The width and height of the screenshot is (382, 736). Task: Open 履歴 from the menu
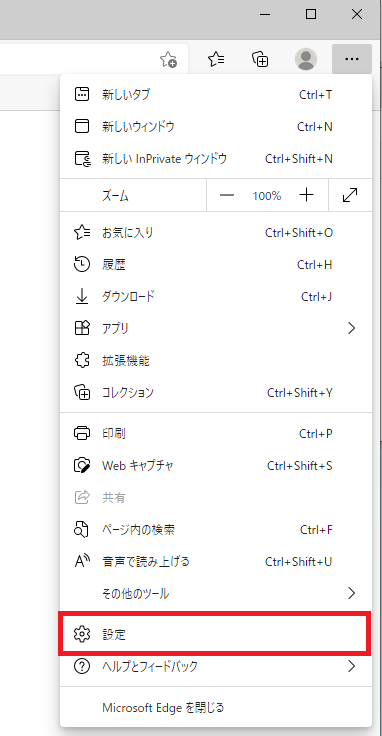pos(216,265)
